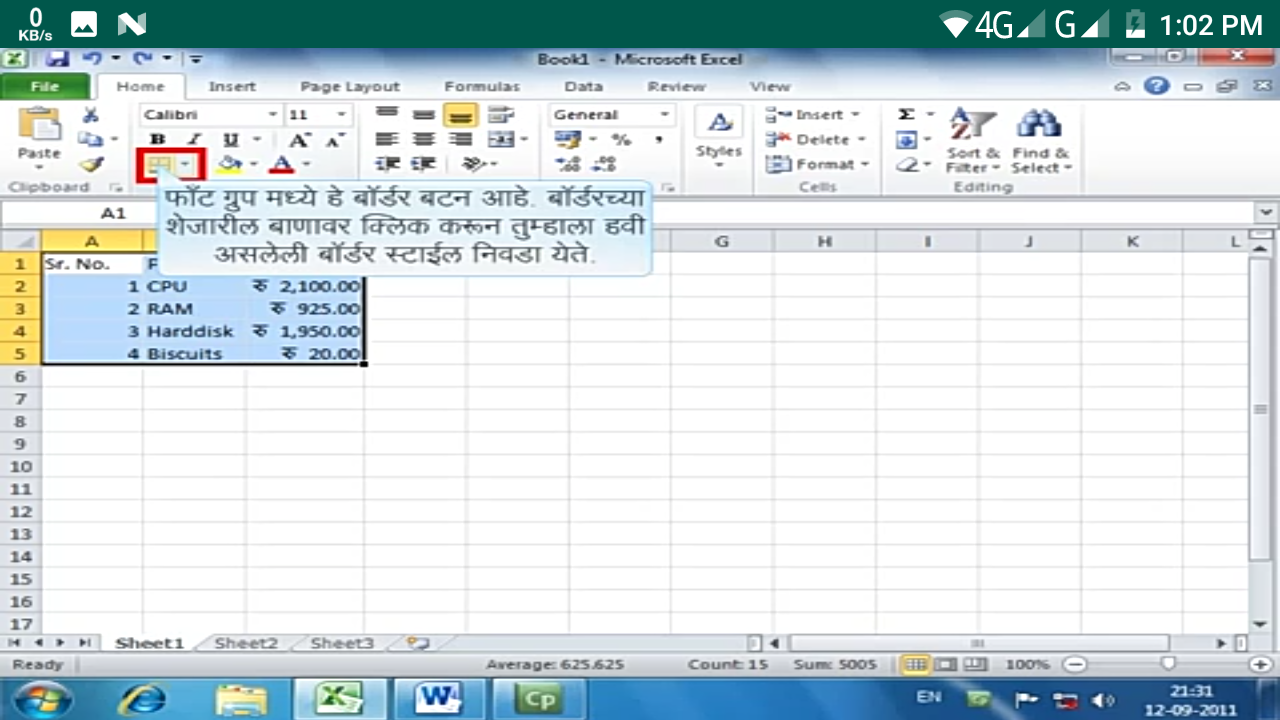
Task: Apply Percent Style formatting
Action: 621,139
